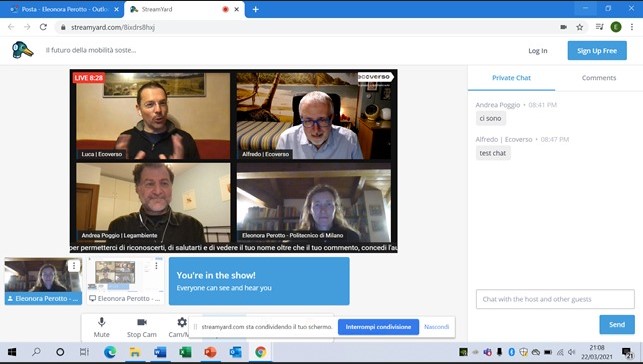
Task: Open Cam/Mic settings gear icon
Action: point(182,322)
